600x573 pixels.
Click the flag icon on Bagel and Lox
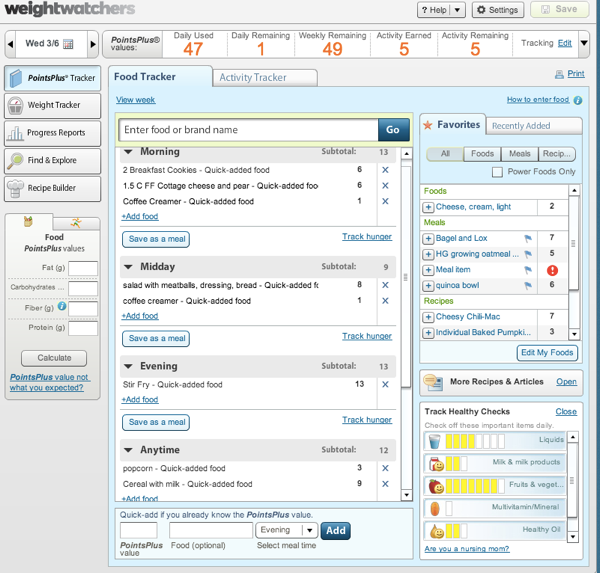(x=528, y=239)
